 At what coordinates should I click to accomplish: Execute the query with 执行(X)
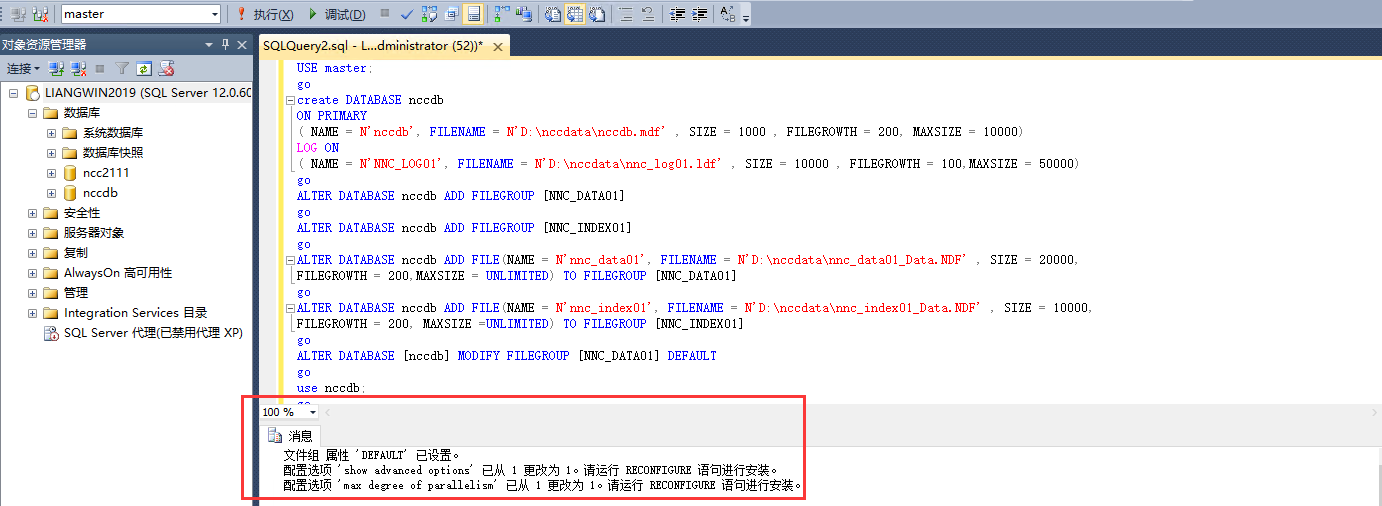(x=265, y=14)
